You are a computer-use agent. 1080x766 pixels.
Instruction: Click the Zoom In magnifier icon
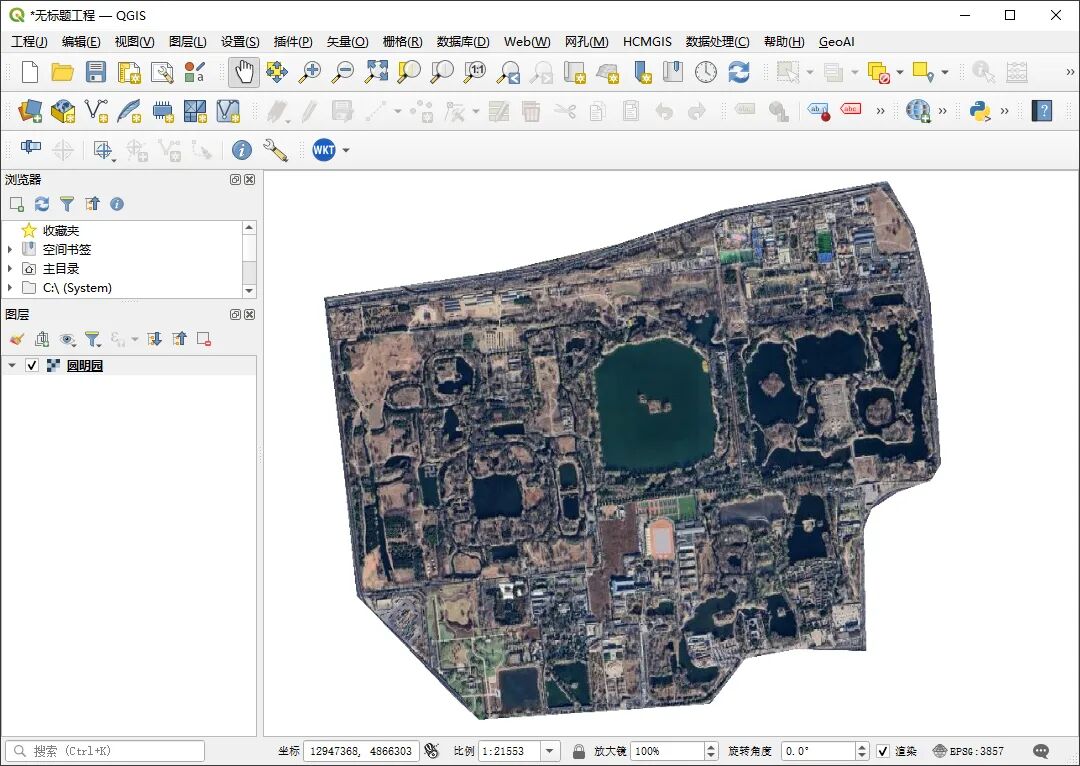(x=309, y=72)
